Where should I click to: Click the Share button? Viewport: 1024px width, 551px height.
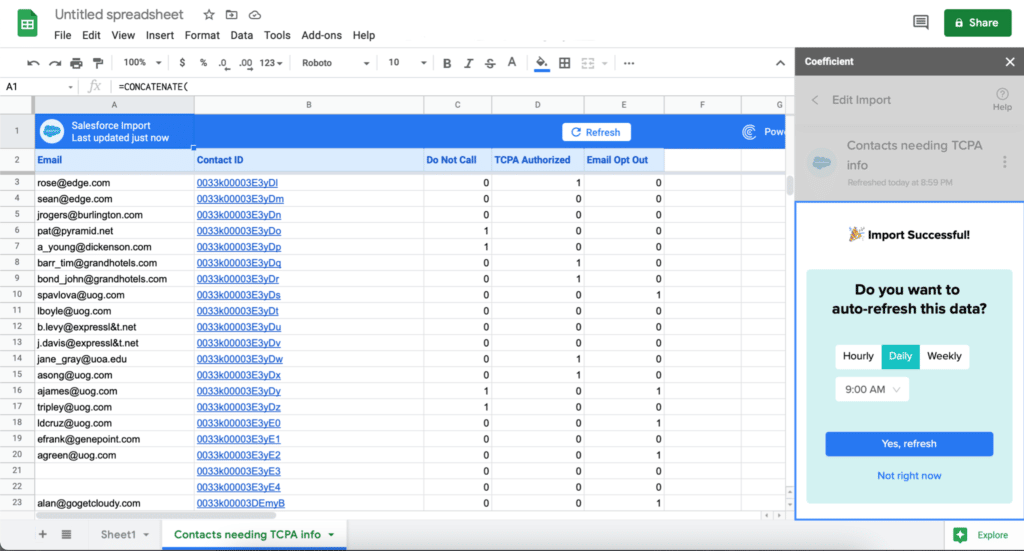tap(977, 23)
